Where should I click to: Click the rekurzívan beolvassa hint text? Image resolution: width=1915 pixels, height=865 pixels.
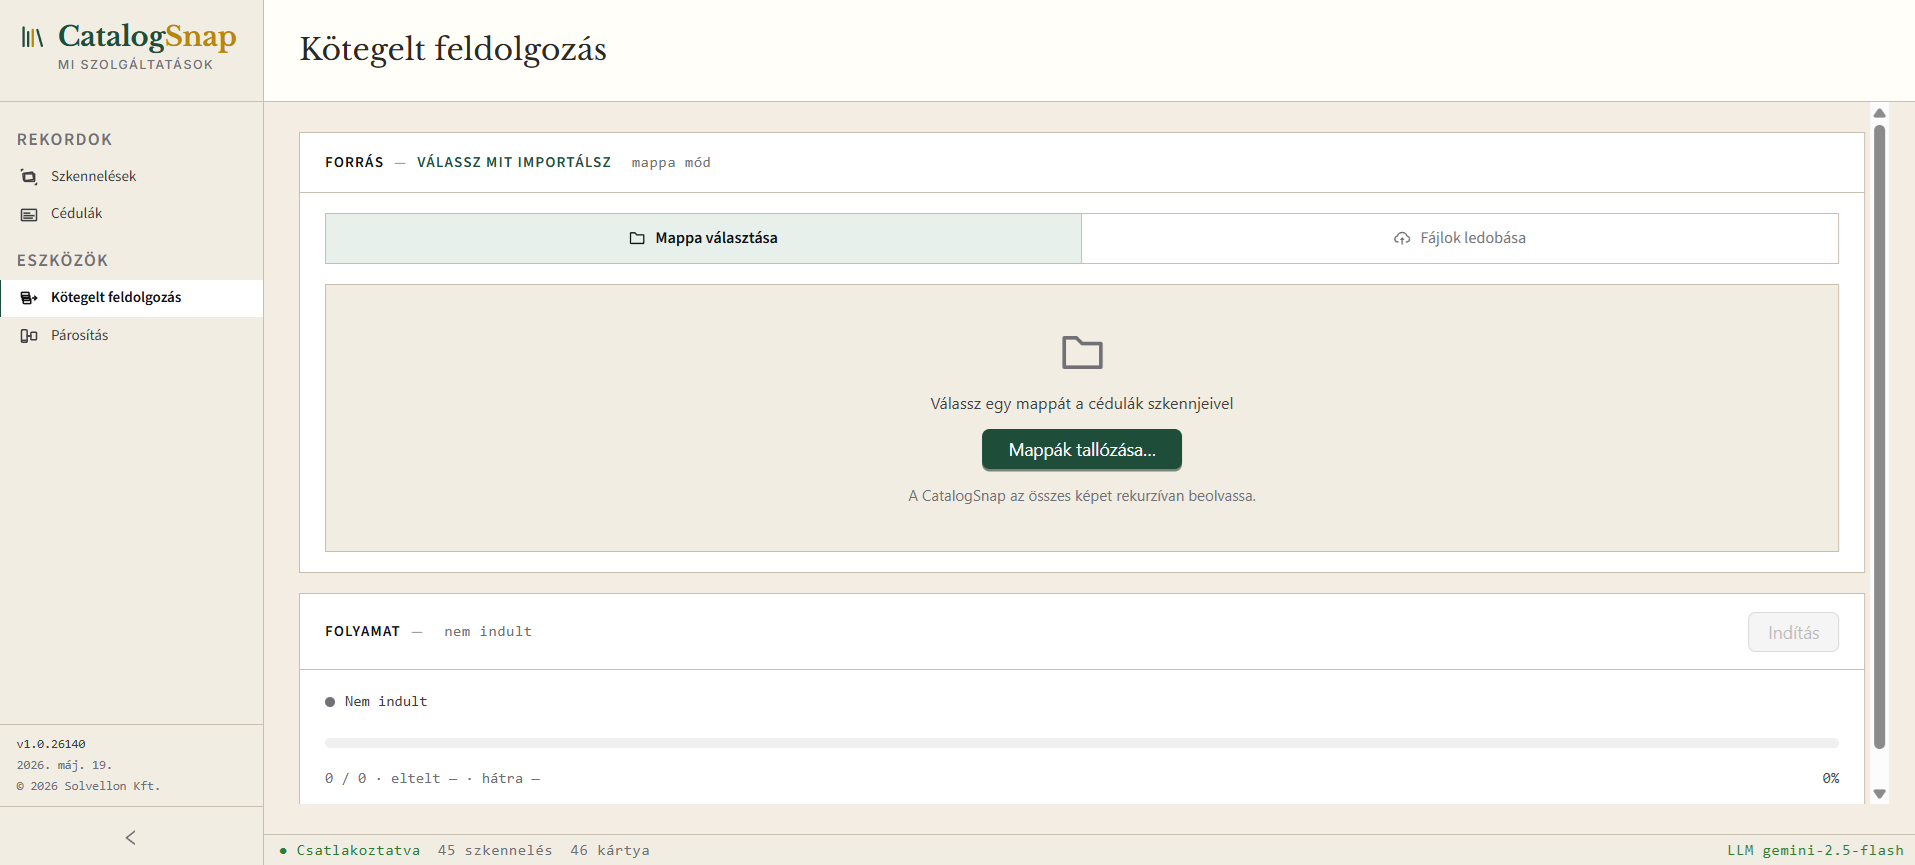1082,496
